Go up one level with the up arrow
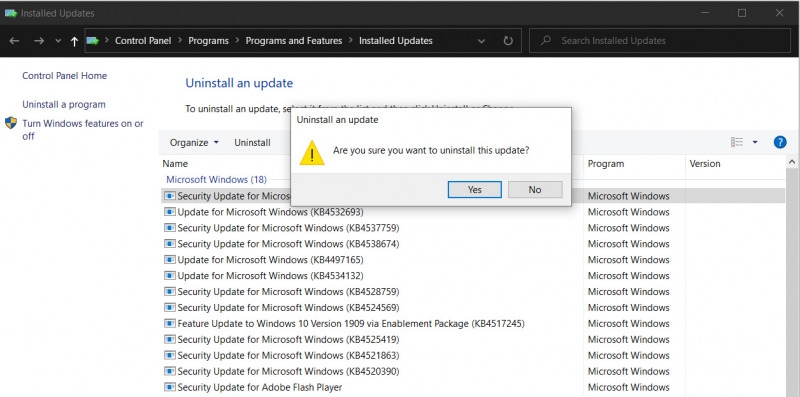Image resolution: width=800 pixels, height=397 pixels. pos(74,41)
